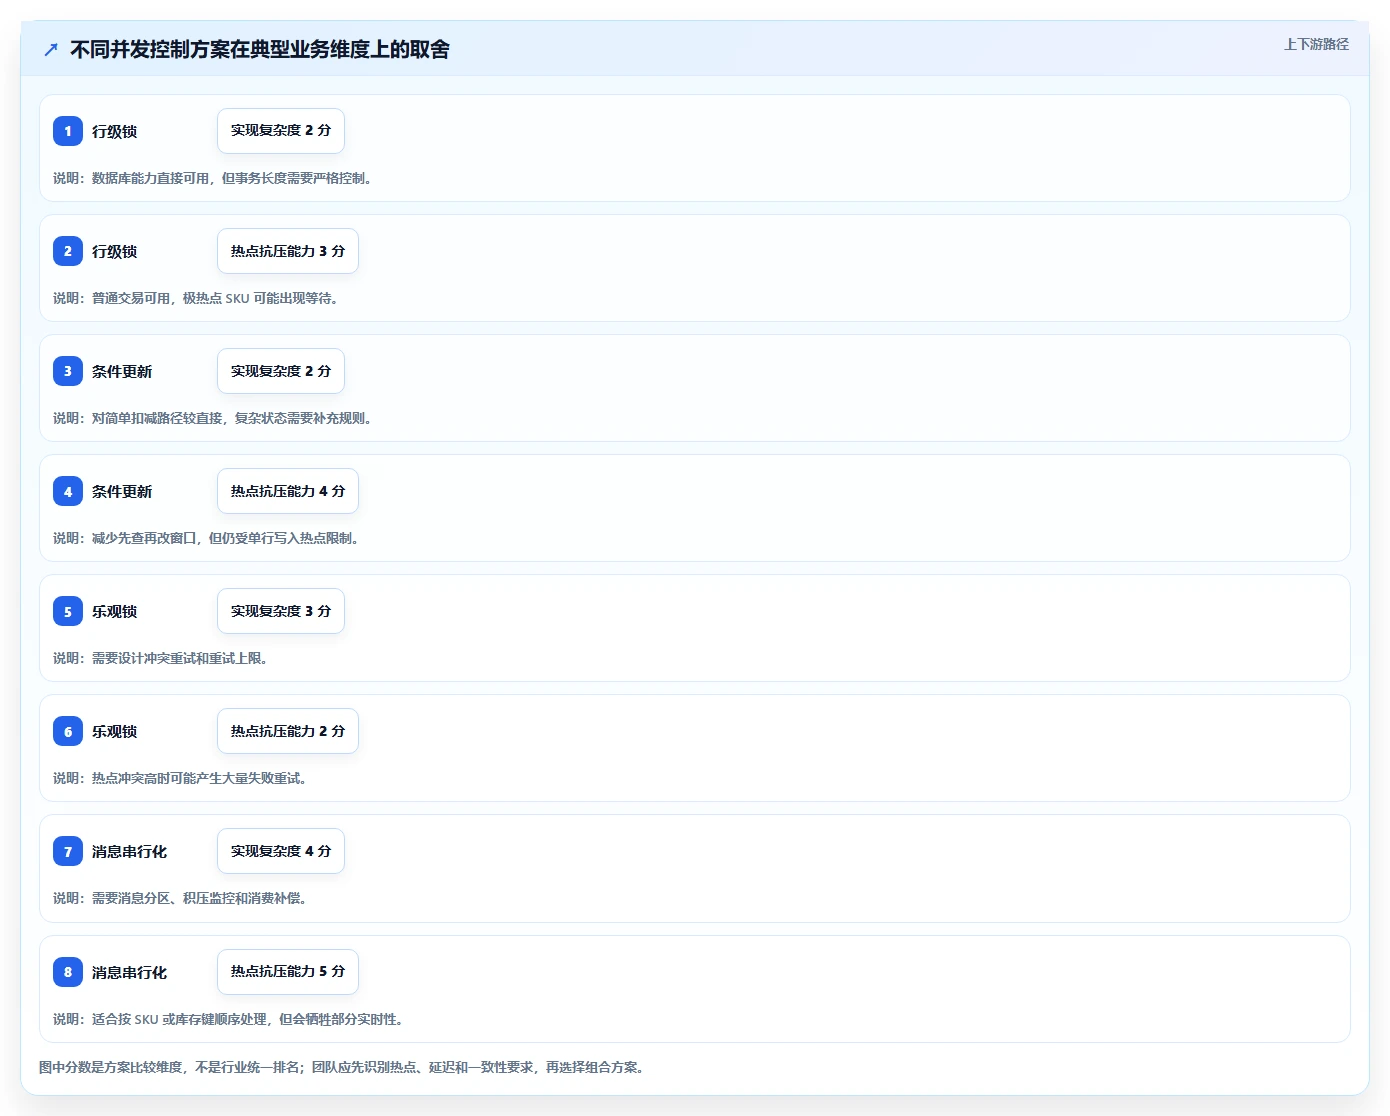Click 乐观锁 label in row 5
The height and width of the screenshot is (1116, 1390).
[x=114, y=611]
